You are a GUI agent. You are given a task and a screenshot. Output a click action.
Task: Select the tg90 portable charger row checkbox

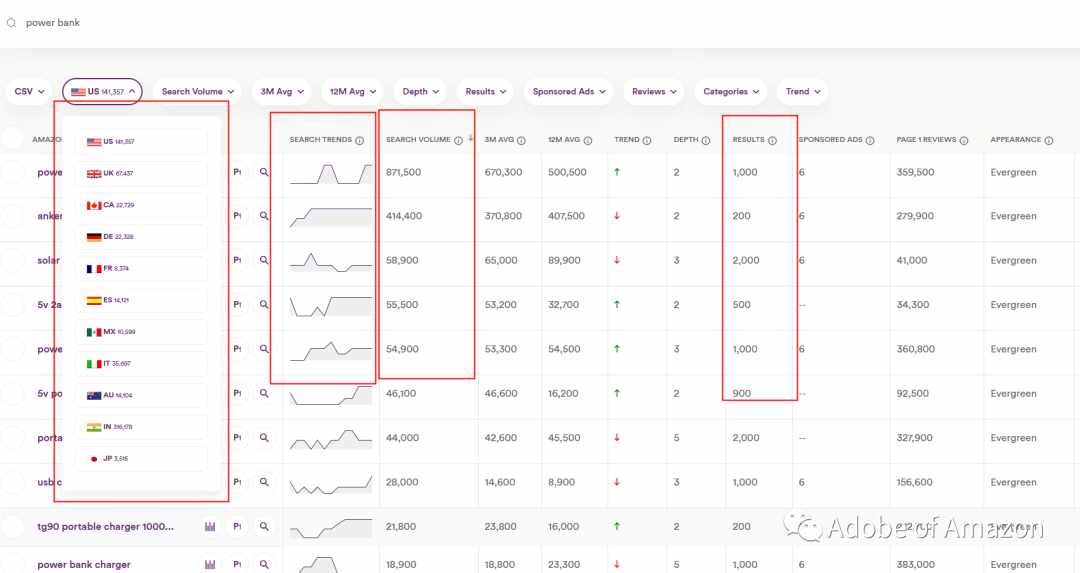pos(12,527)
